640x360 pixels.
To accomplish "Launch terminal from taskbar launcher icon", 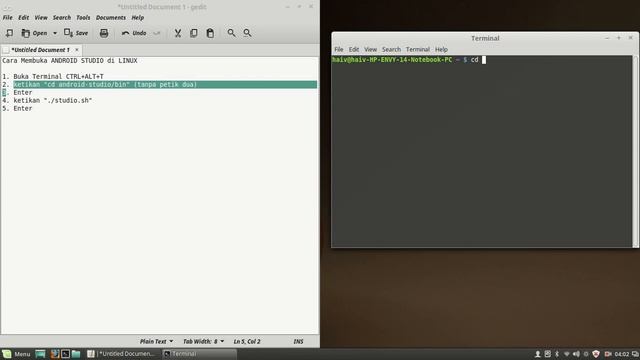I will point(65,354).
